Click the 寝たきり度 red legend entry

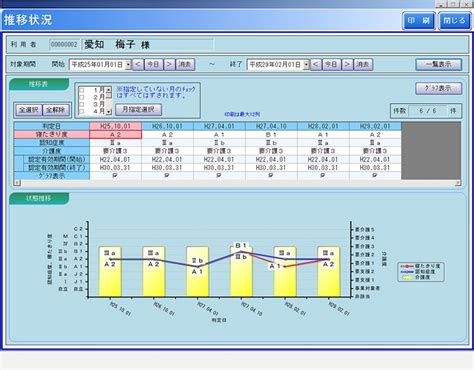click(x=421, y=266)
